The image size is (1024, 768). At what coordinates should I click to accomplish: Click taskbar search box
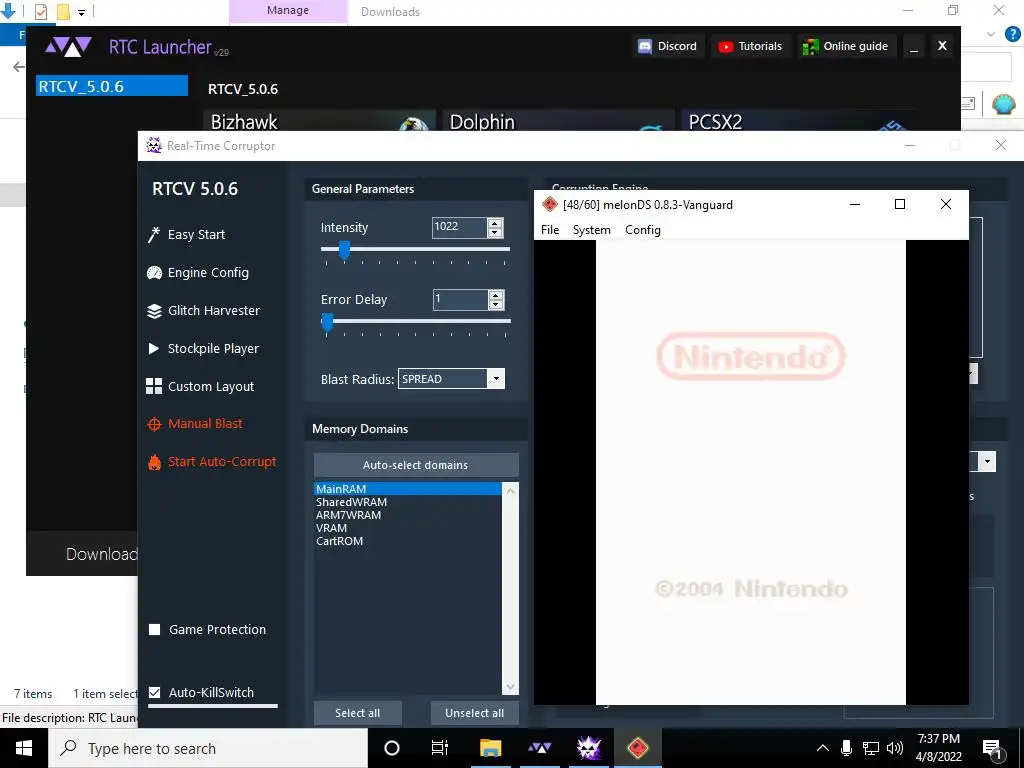point(208,748)
